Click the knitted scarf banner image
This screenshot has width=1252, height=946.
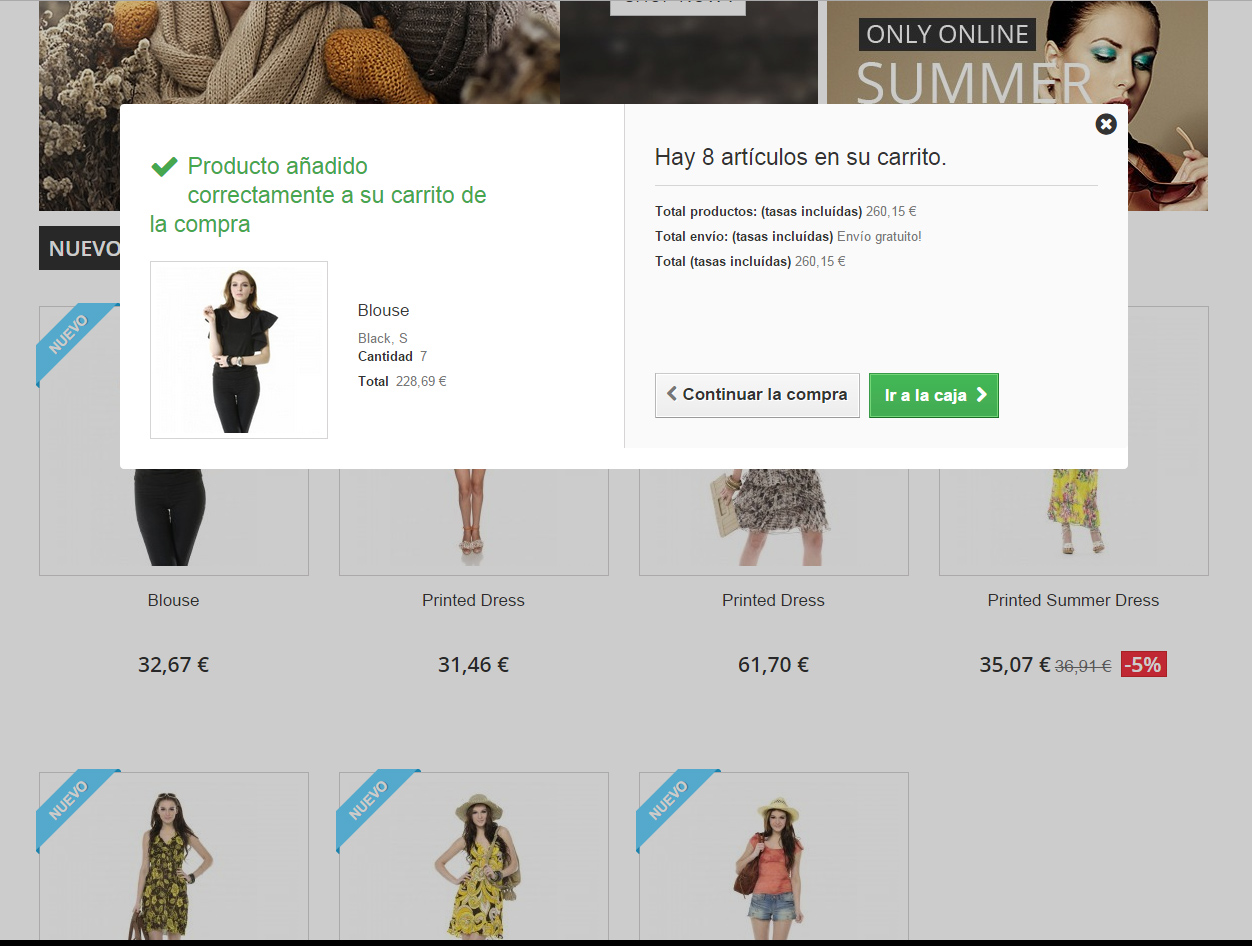pos(299,52)
